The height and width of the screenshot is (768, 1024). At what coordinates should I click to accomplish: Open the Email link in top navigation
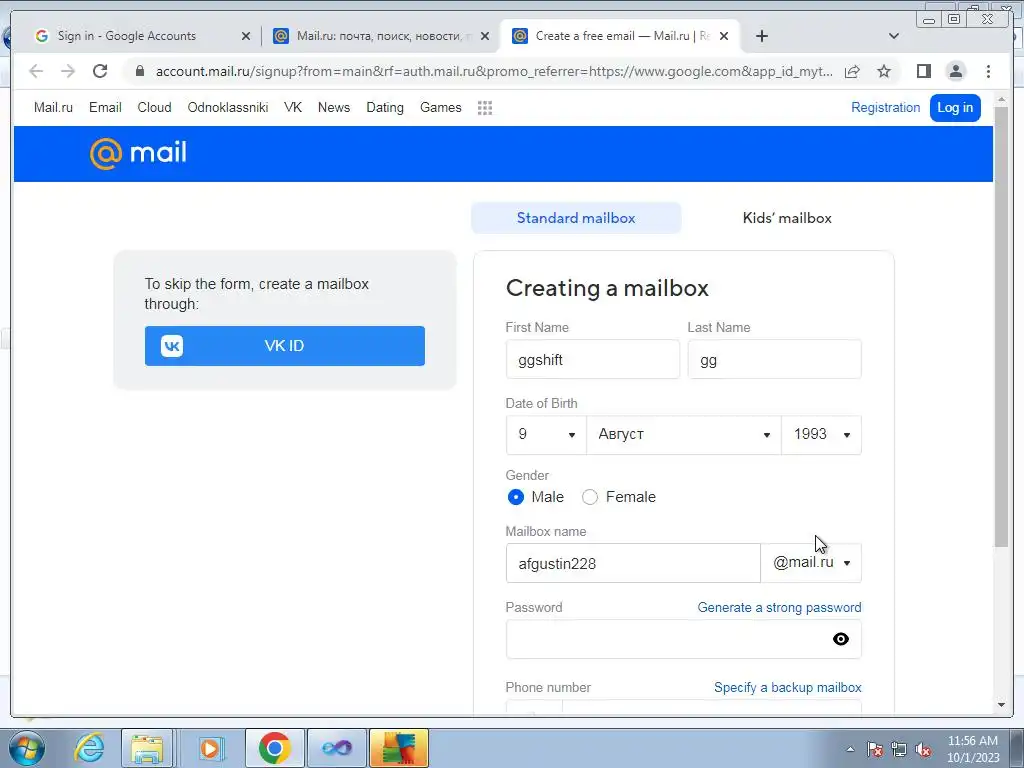pos(105,108)
